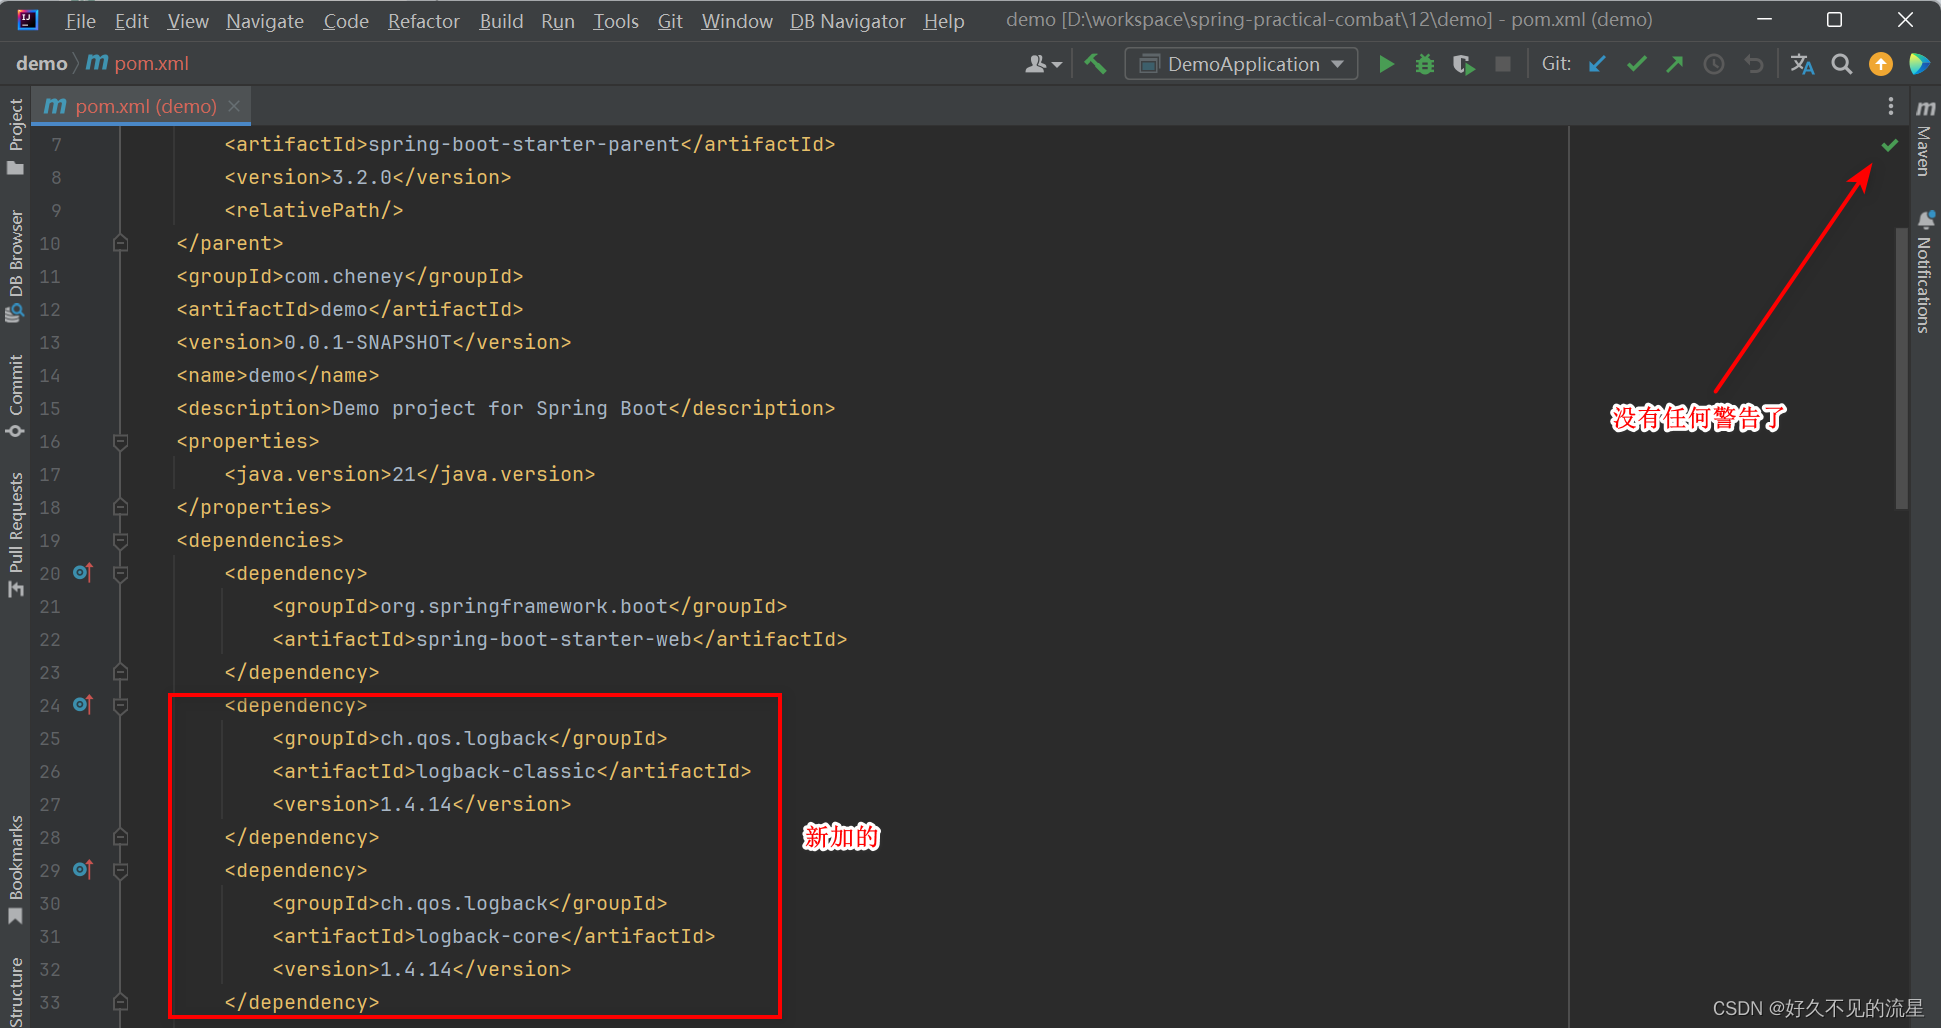The height and width of the screenshot is (1028, 1941).
Task: Run with coverage shield icon
Action: [x=1464, y=64]
